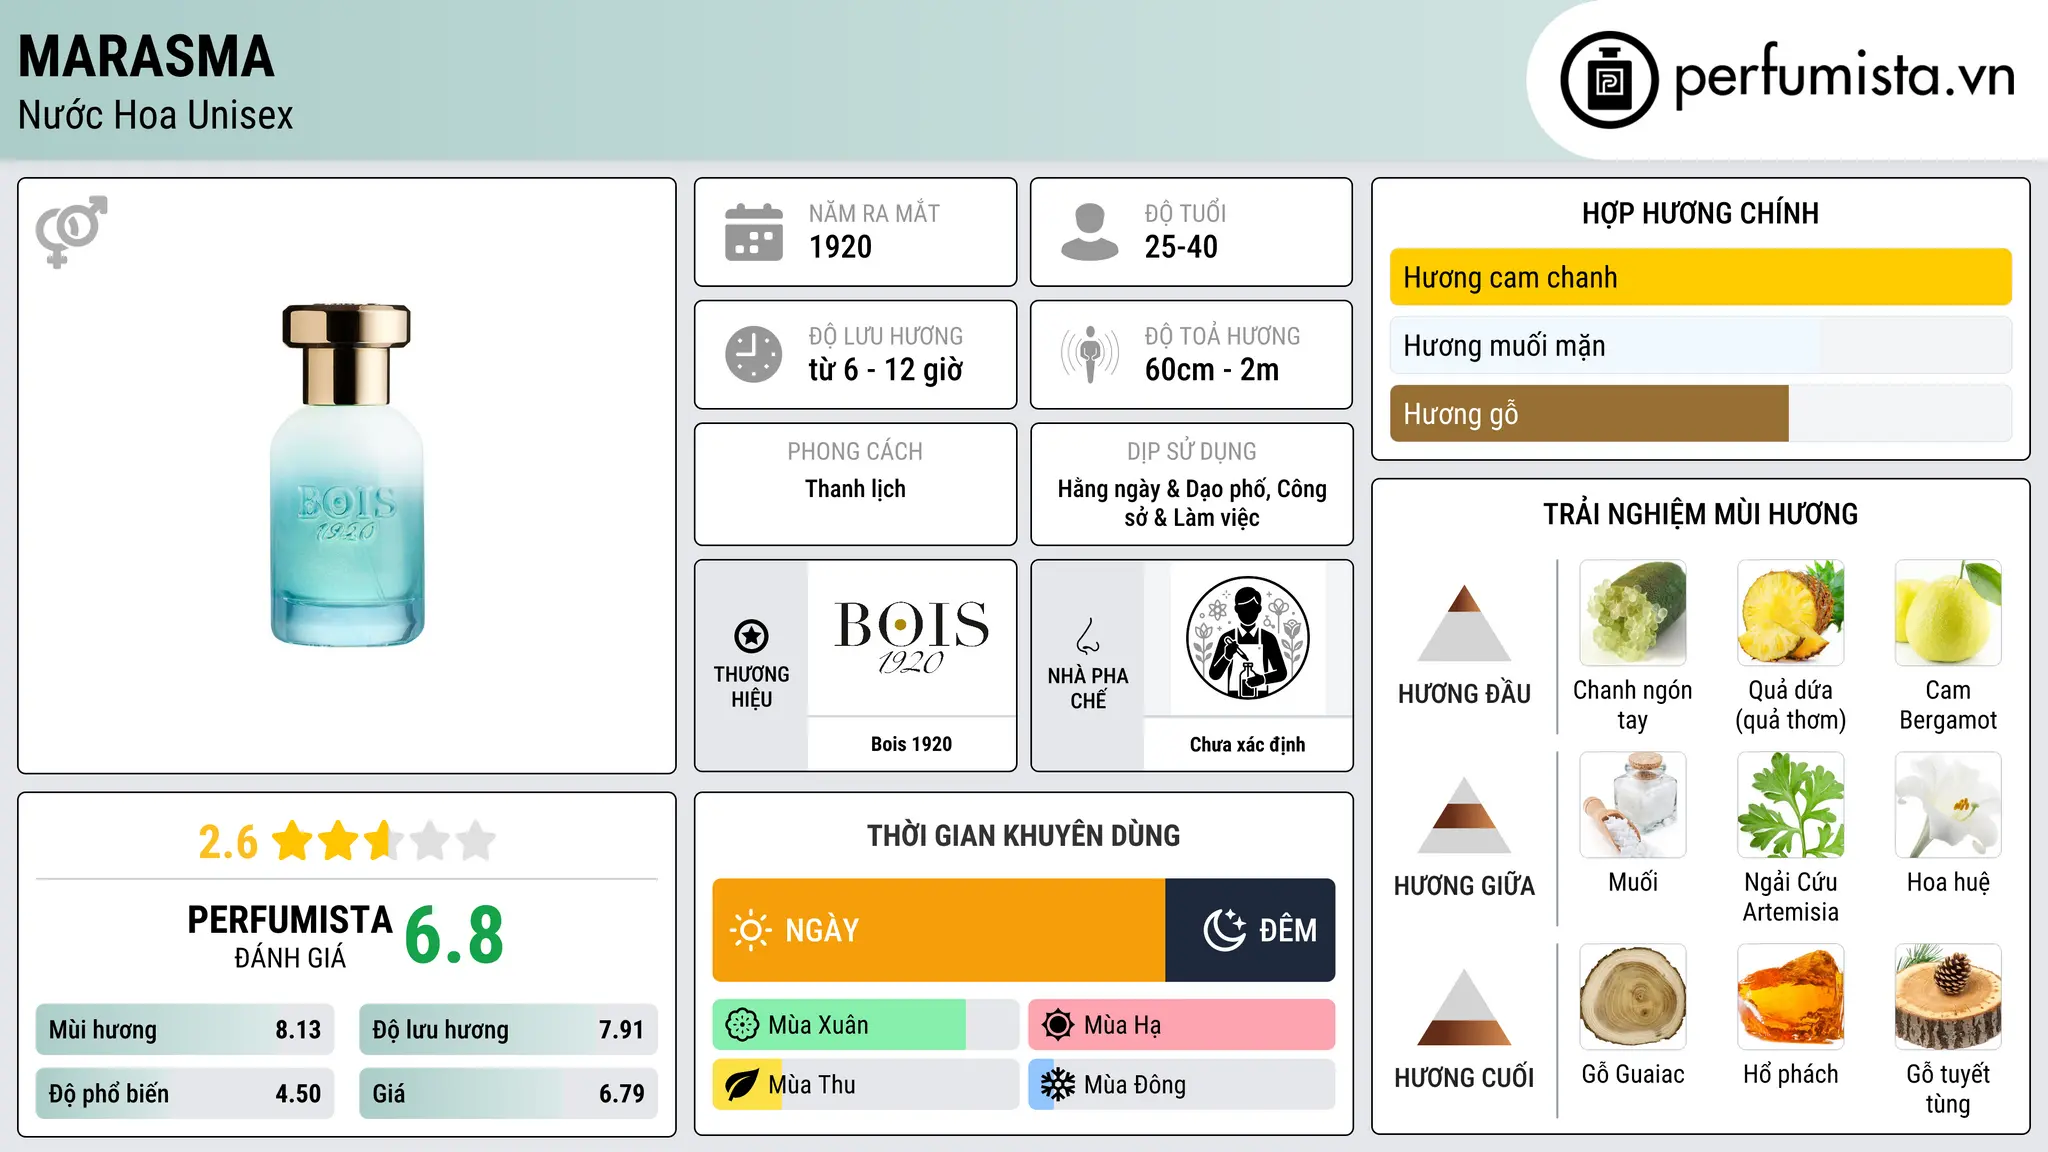Screen dimensions: 2048x1152
Task: Click the orange rating number 2.6
Action: (228, 842)
